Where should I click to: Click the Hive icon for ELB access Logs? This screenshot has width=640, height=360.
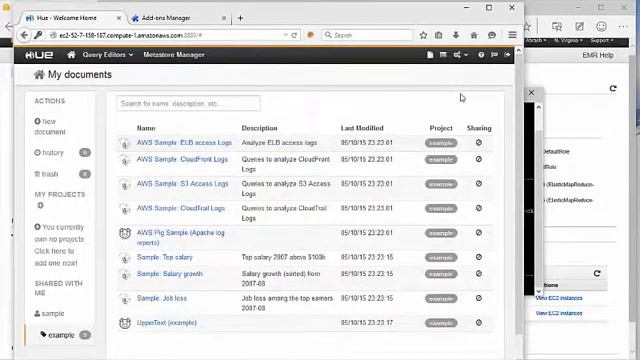125,143
